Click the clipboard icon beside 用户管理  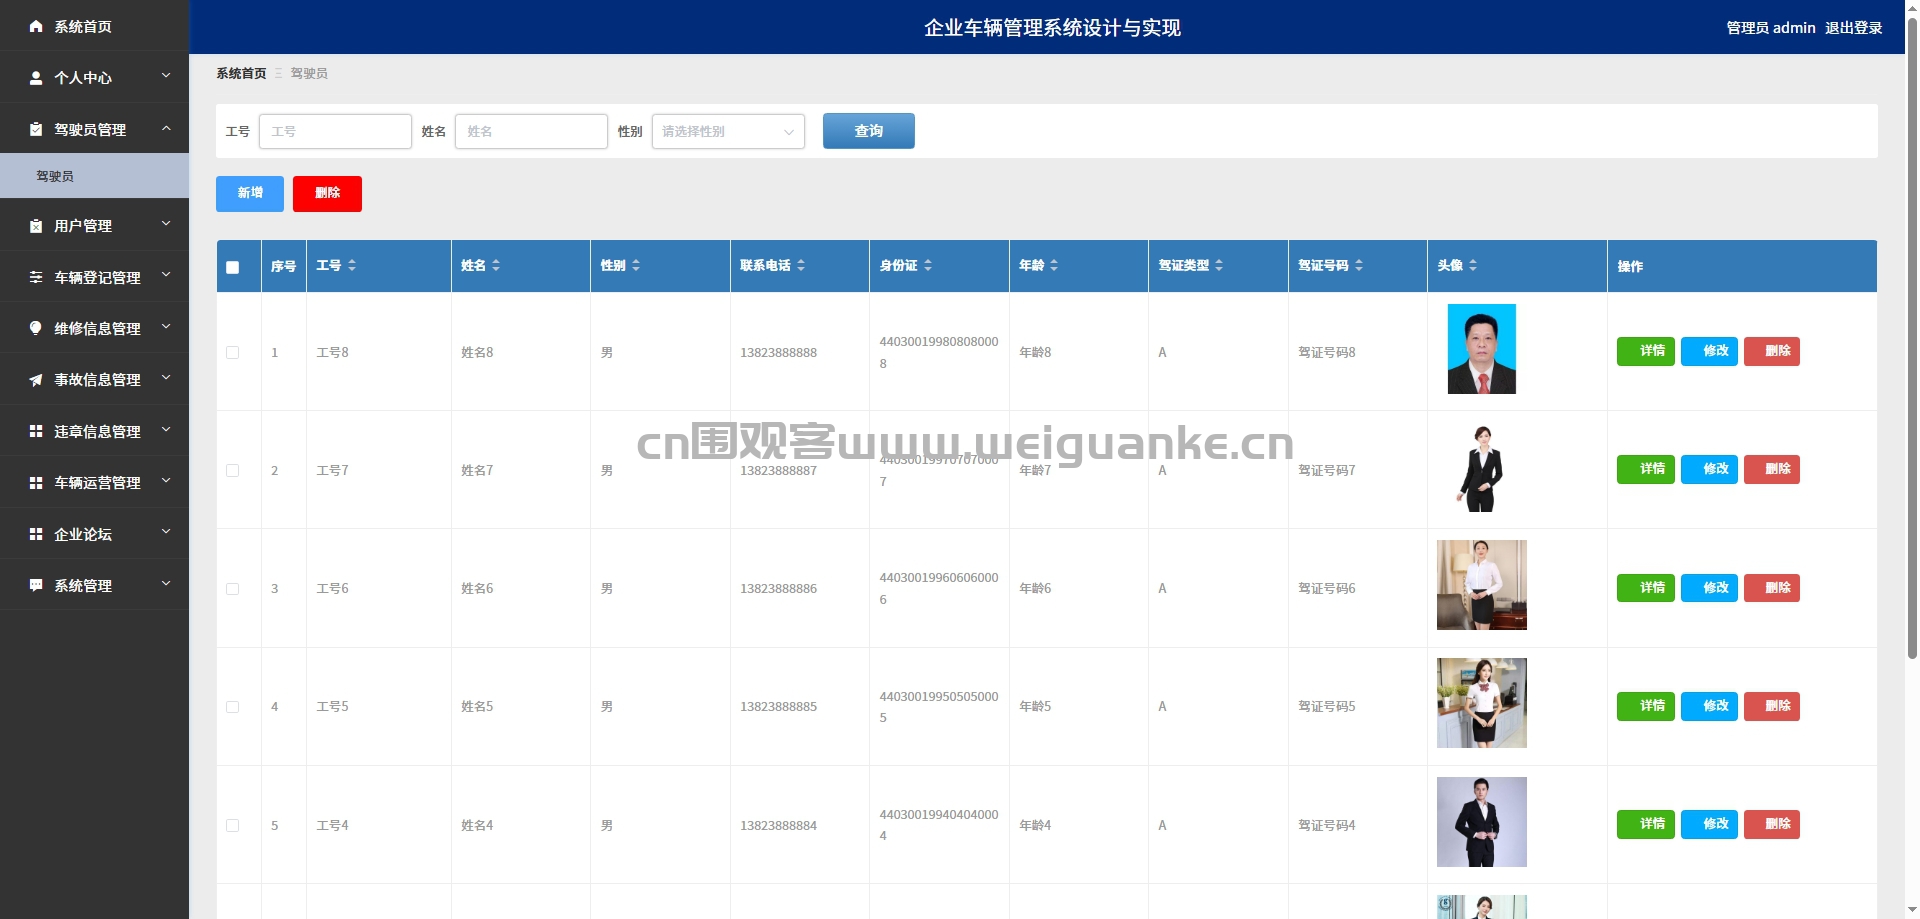(36, 226)
